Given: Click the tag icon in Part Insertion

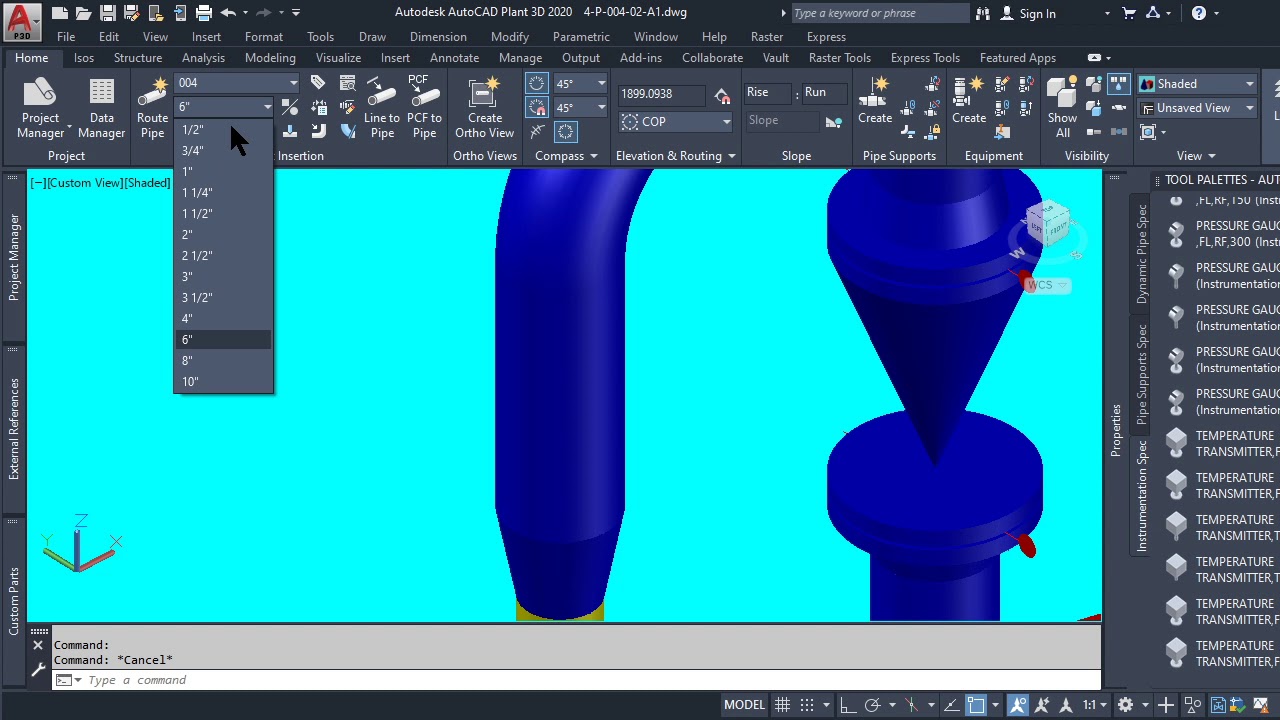Looking at the screenshot, I should [318, 83].
